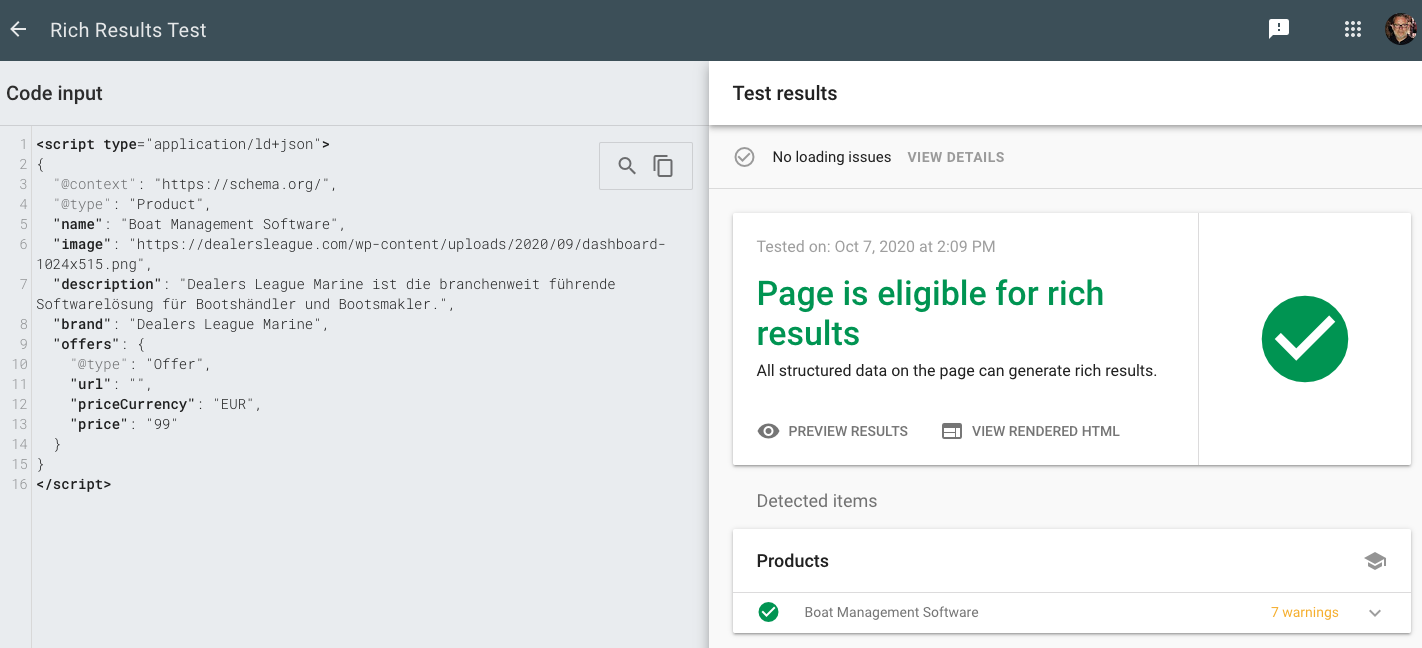Click the Rich Results Test title

click(x=128, y=30)
